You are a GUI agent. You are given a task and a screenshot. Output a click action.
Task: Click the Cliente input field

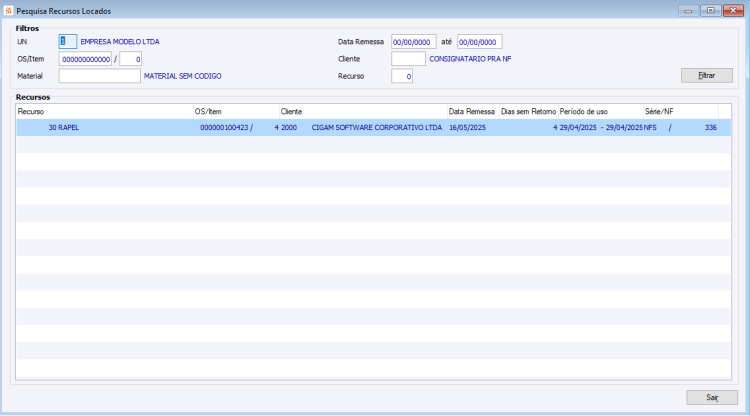[x=408, y=59]
